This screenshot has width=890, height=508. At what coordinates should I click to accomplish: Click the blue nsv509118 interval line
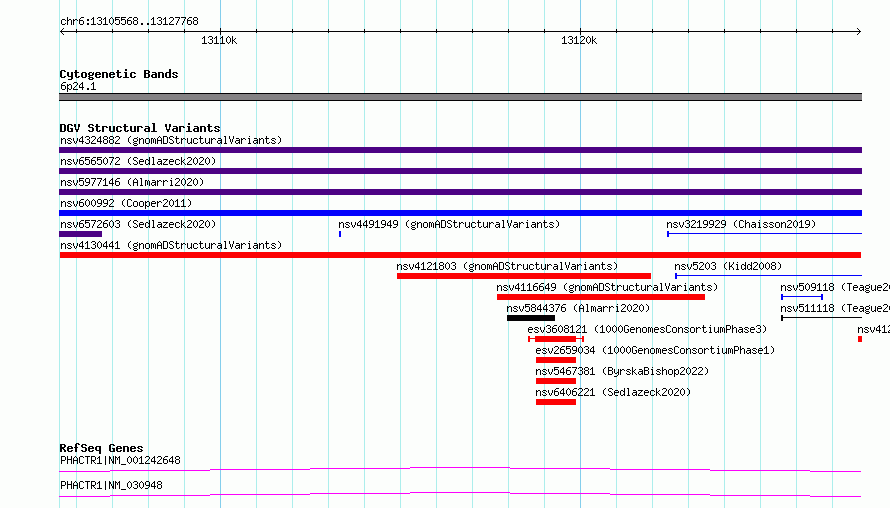802,297
